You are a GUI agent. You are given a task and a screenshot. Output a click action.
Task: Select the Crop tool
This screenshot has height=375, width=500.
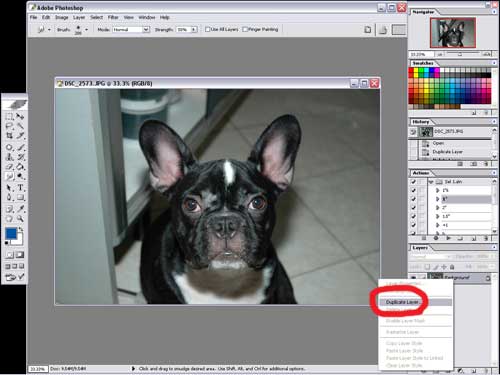coord(9,136)
